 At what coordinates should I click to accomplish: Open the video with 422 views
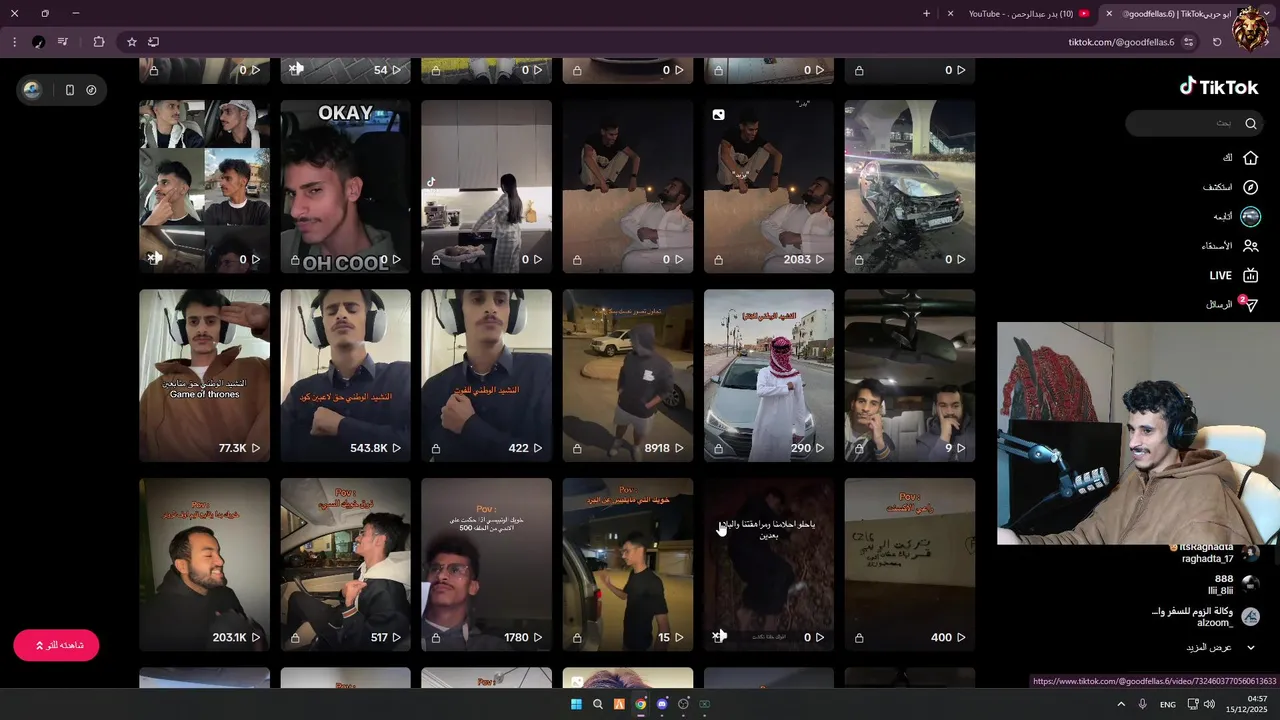(486, 375)
